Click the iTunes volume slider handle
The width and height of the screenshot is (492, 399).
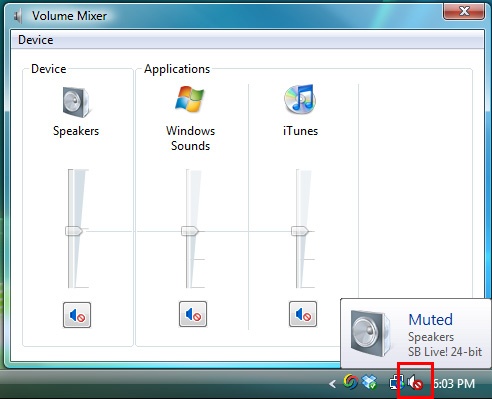tap(300, 231)
